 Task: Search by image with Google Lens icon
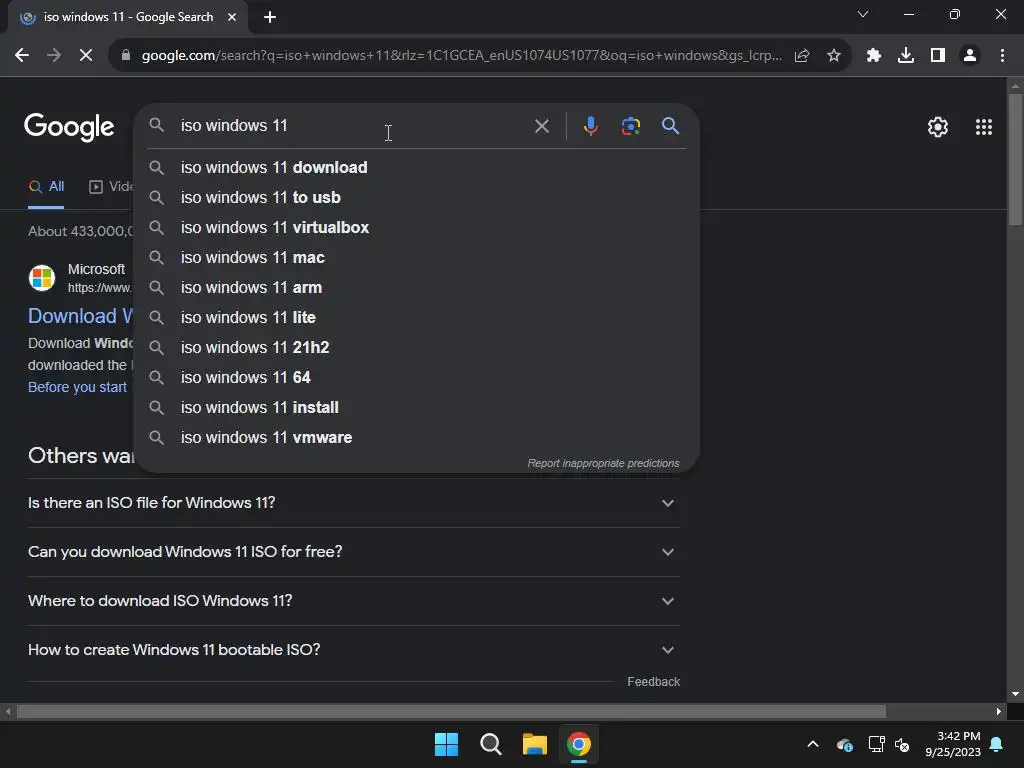click(631, 125)
